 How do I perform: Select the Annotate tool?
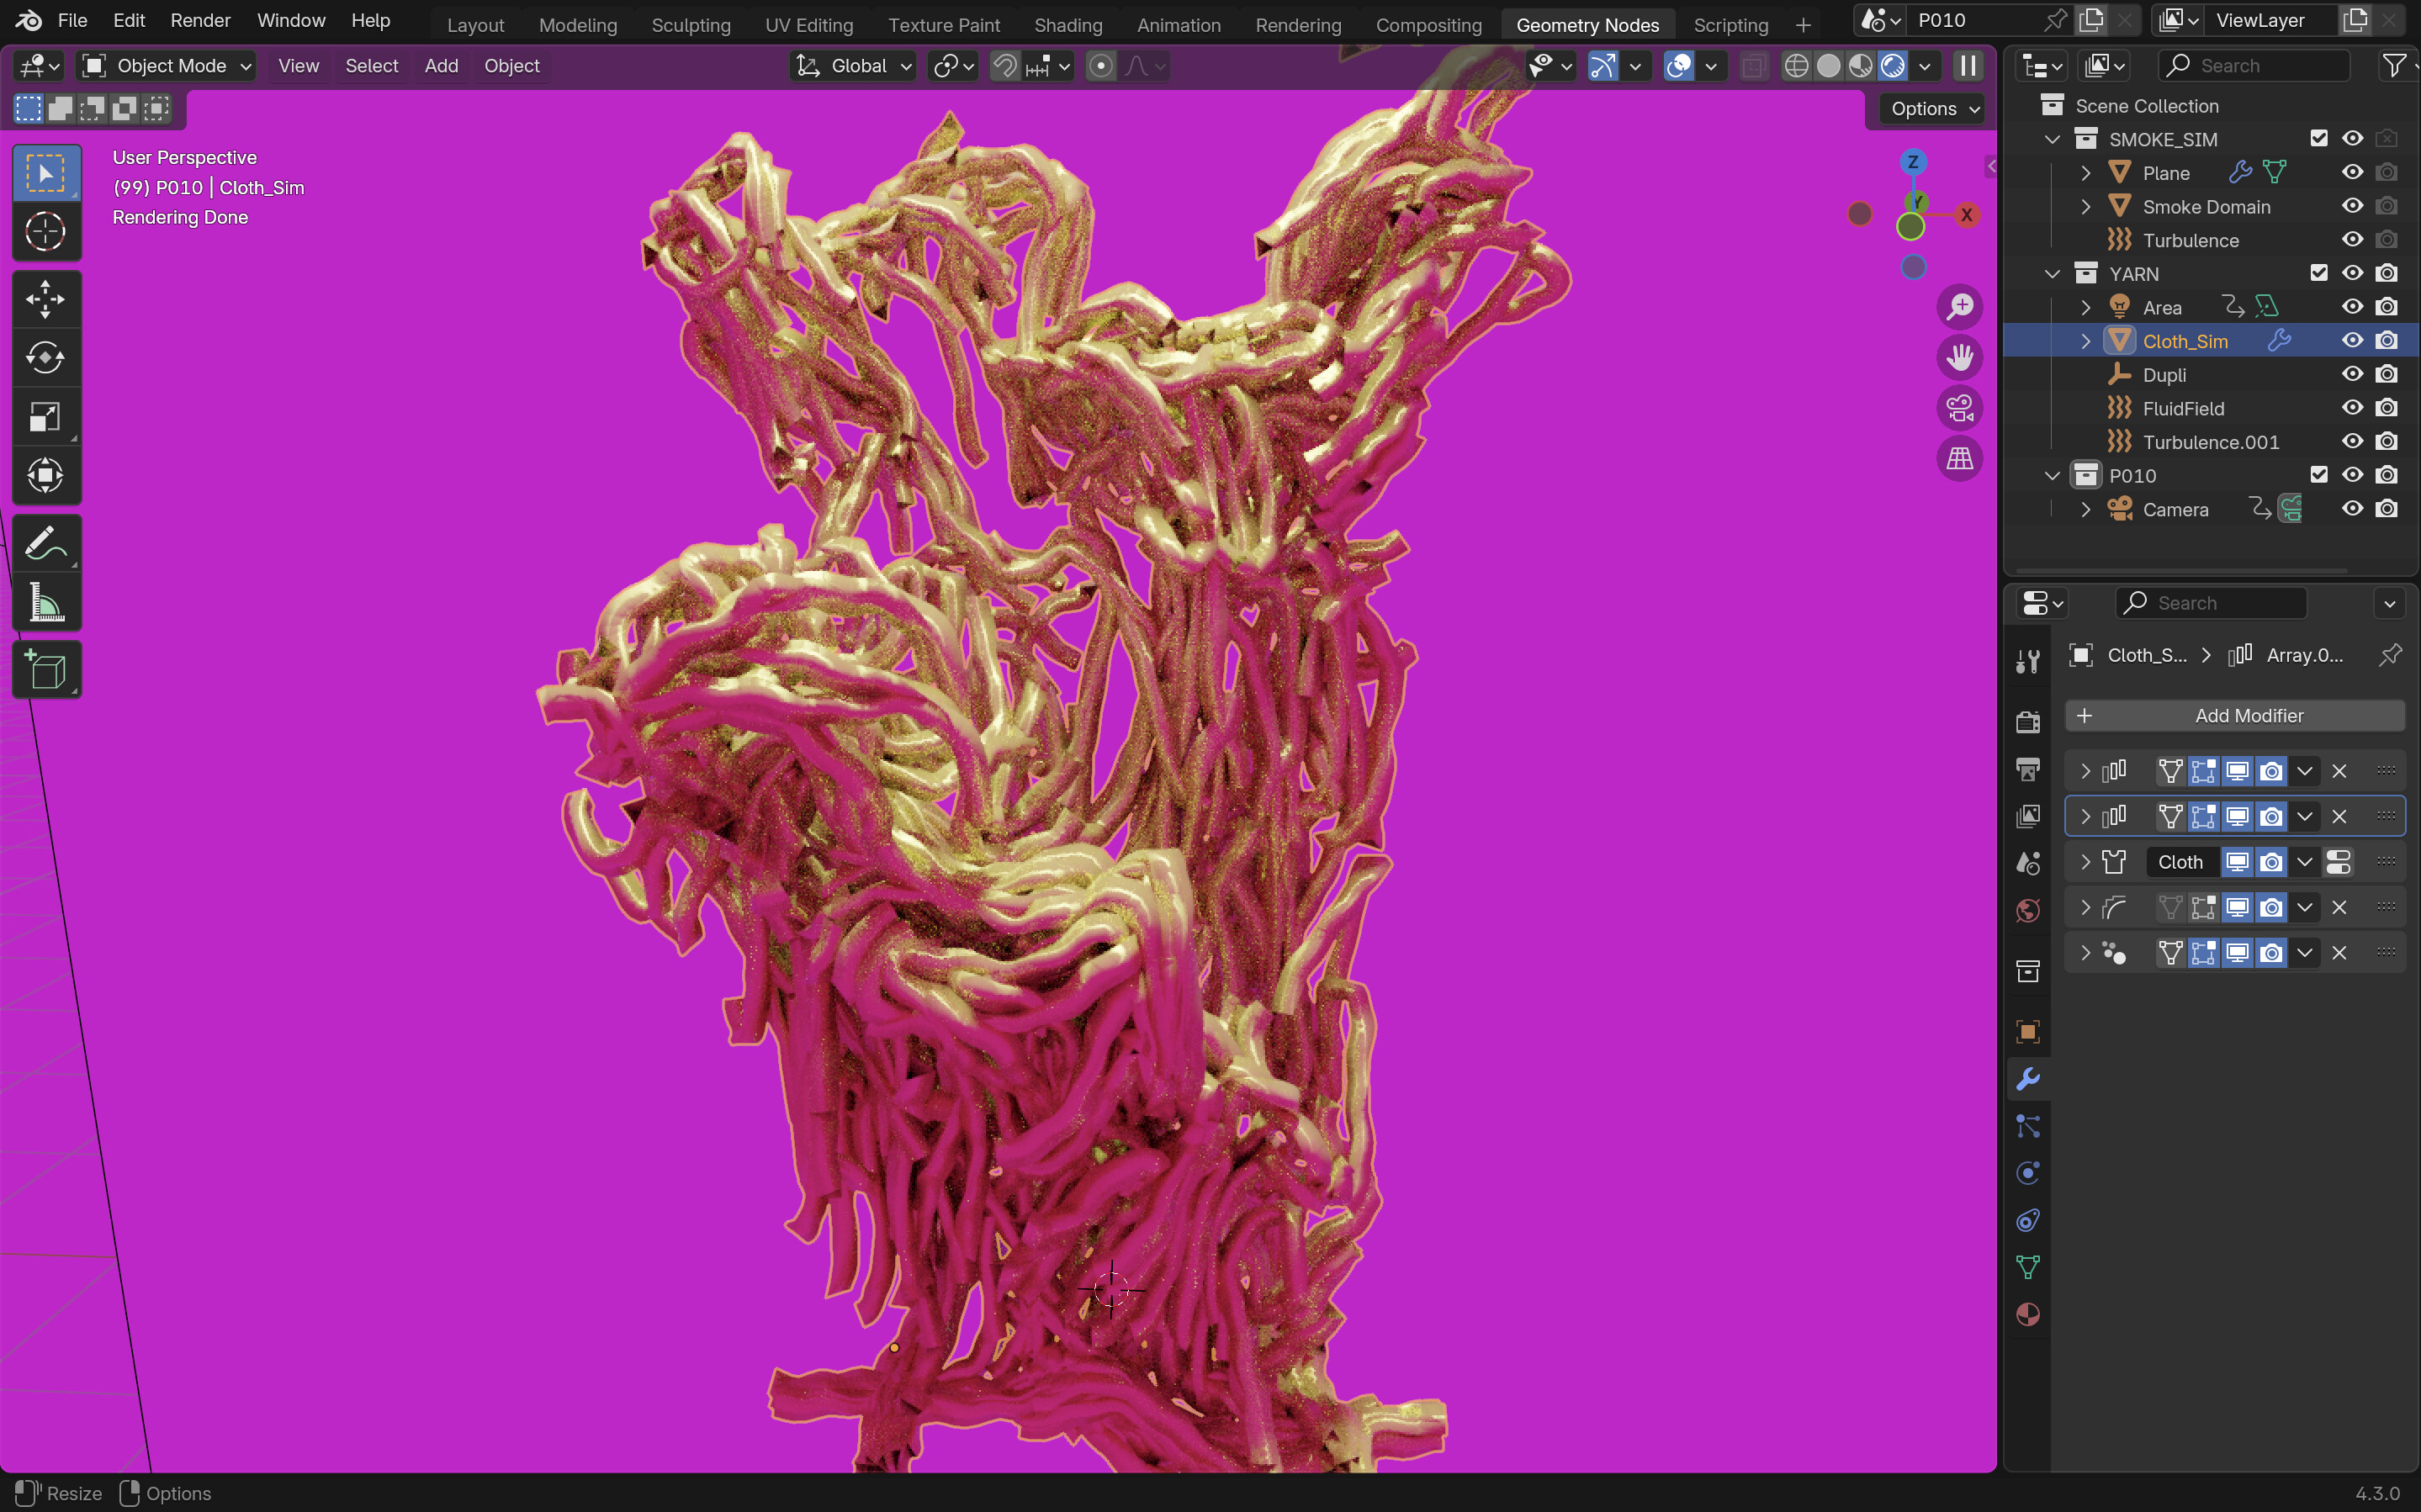point(46,543)
